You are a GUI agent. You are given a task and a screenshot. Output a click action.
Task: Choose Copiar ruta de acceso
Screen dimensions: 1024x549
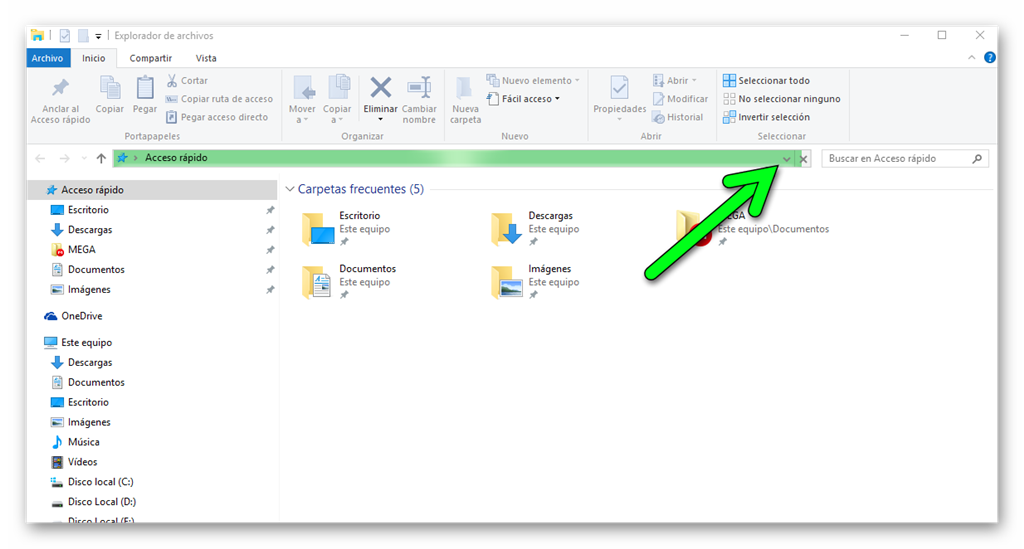[x=219, y=99]
